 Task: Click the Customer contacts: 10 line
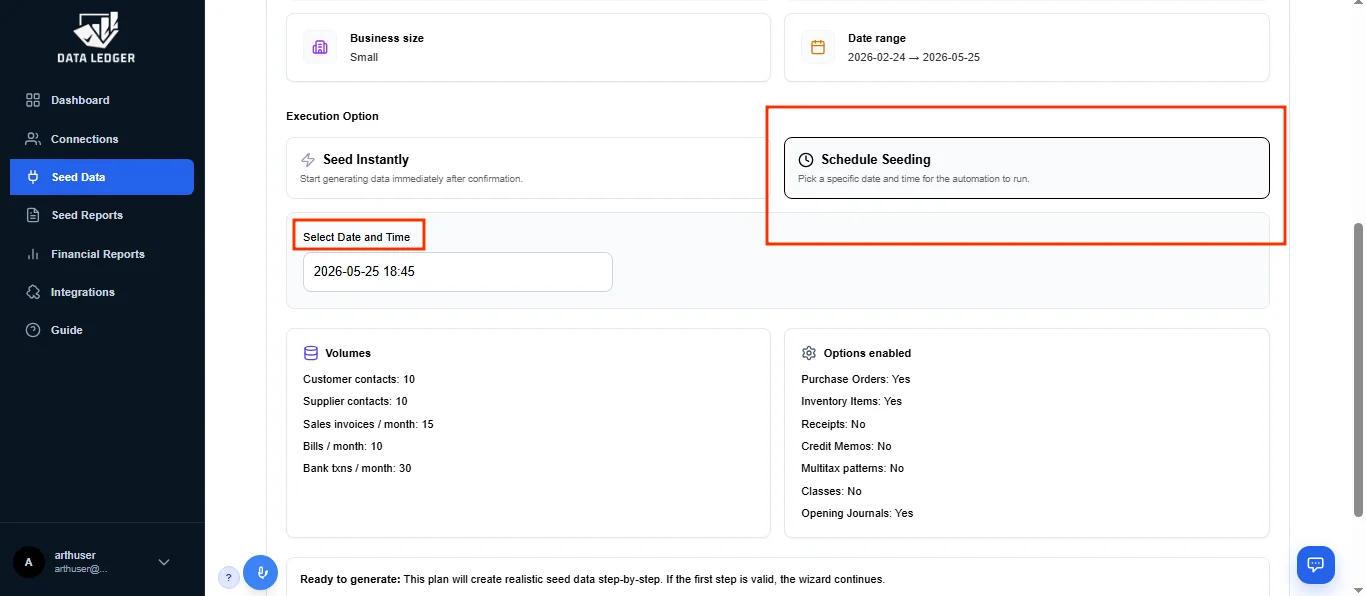(x=359, y=379)
